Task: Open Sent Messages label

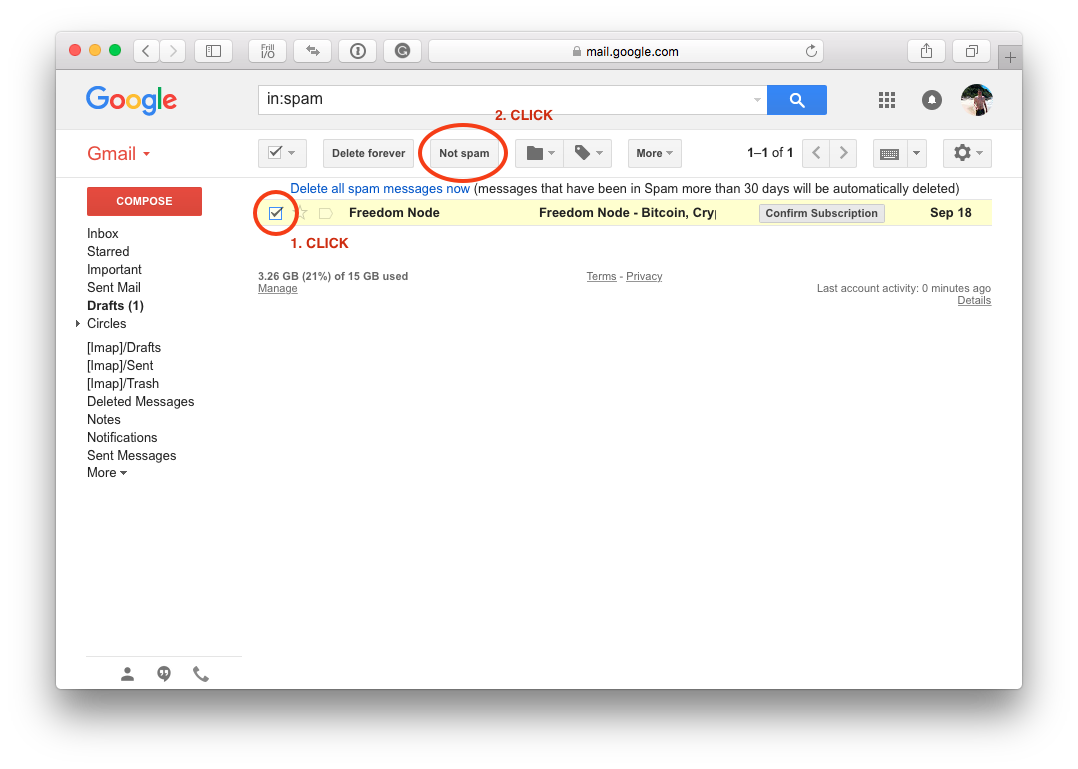Action: click(131, 456)
